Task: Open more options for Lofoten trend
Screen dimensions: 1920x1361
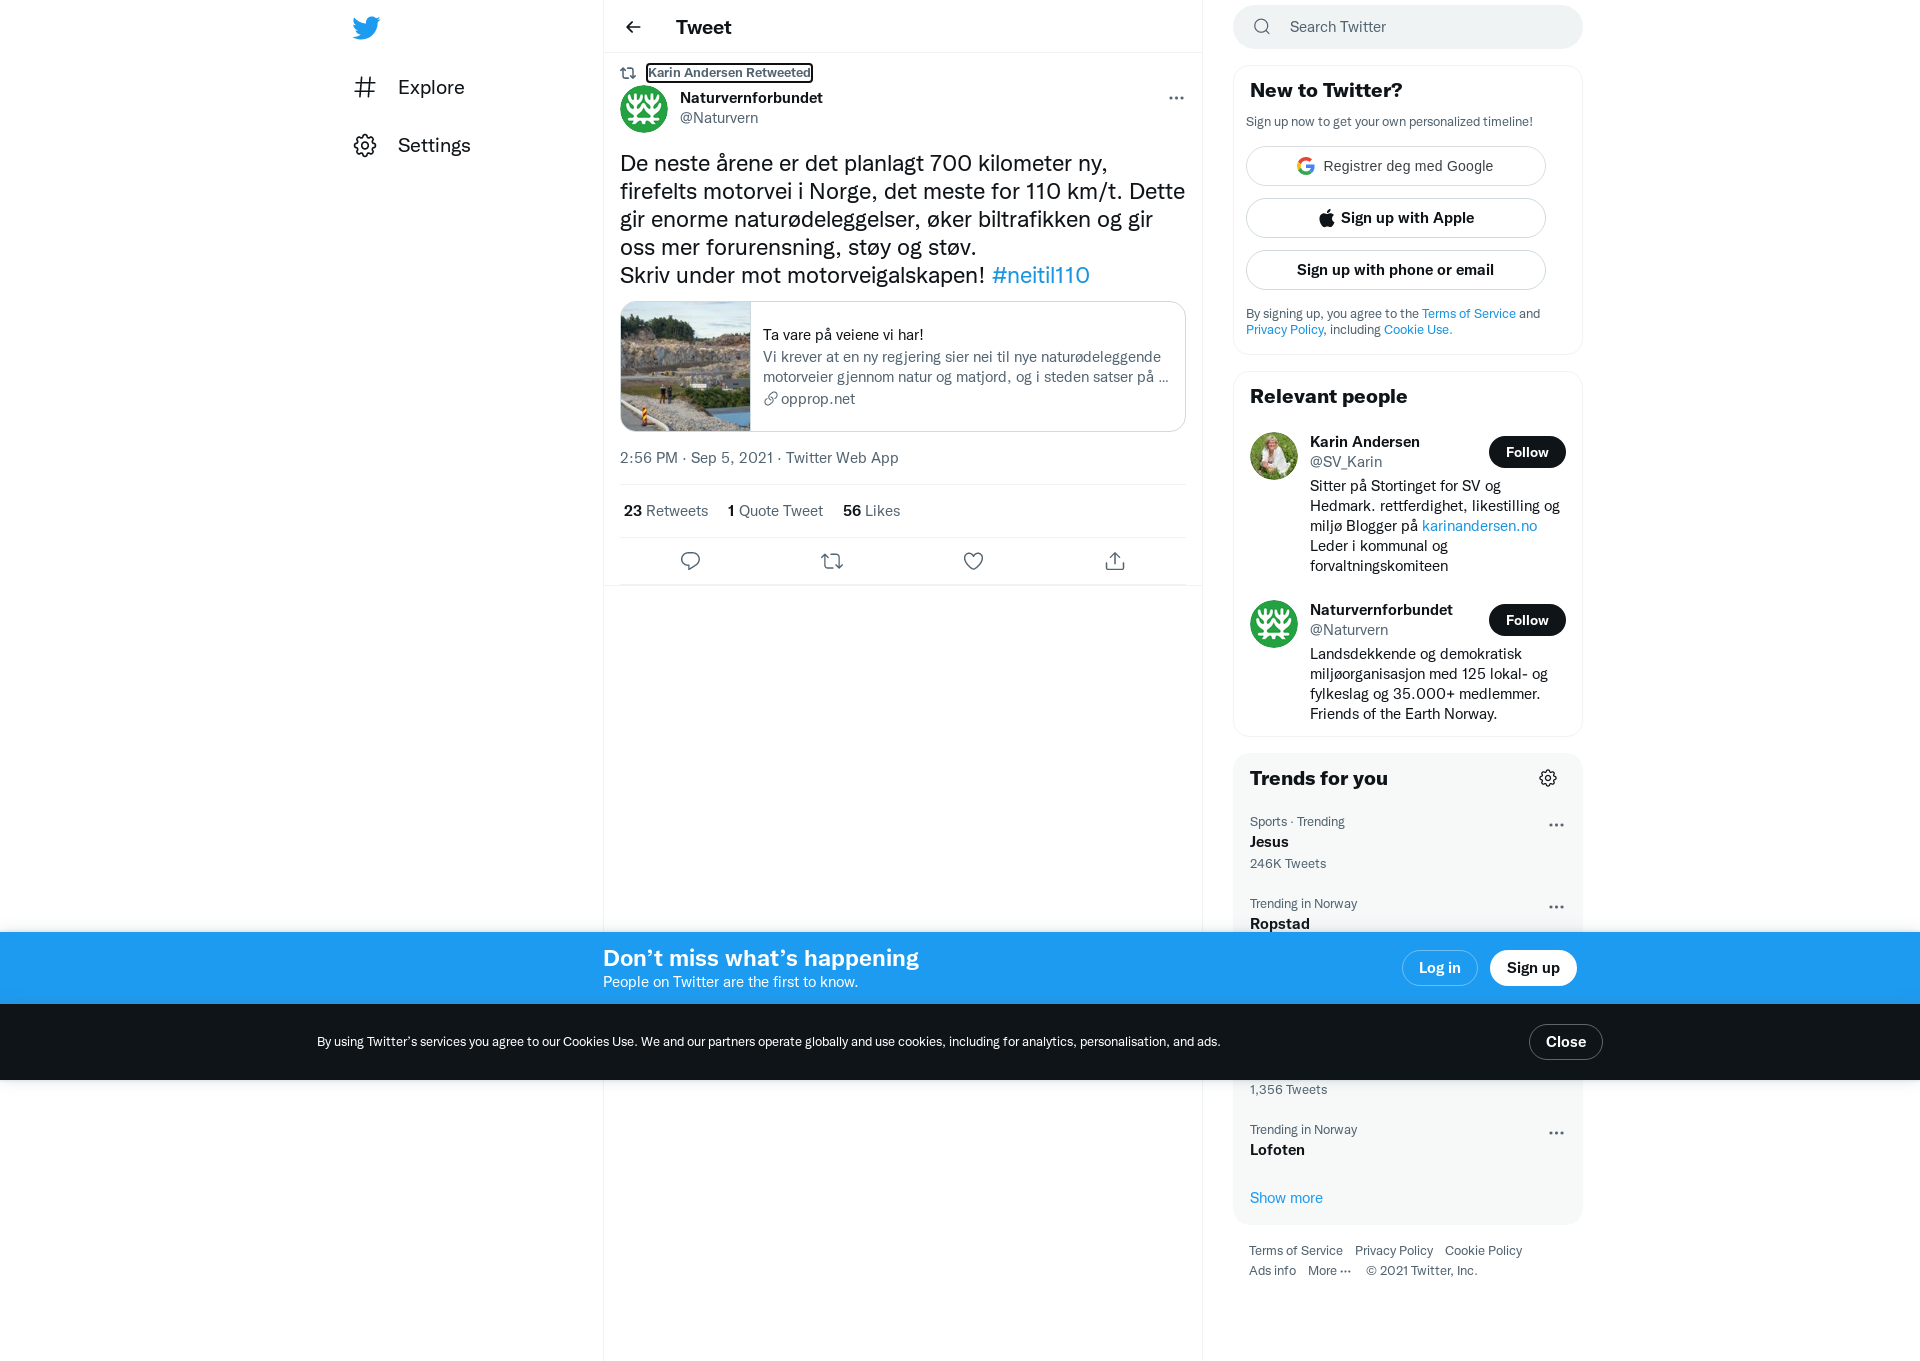Action: tap(1556, 1133)
